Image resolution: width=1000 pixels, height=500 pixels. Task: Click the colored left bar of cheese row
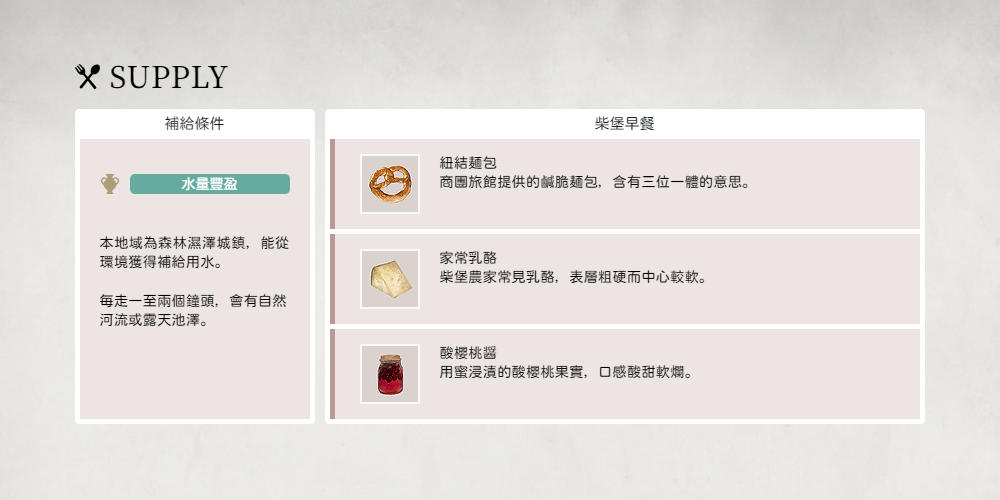tap(332, 279)
